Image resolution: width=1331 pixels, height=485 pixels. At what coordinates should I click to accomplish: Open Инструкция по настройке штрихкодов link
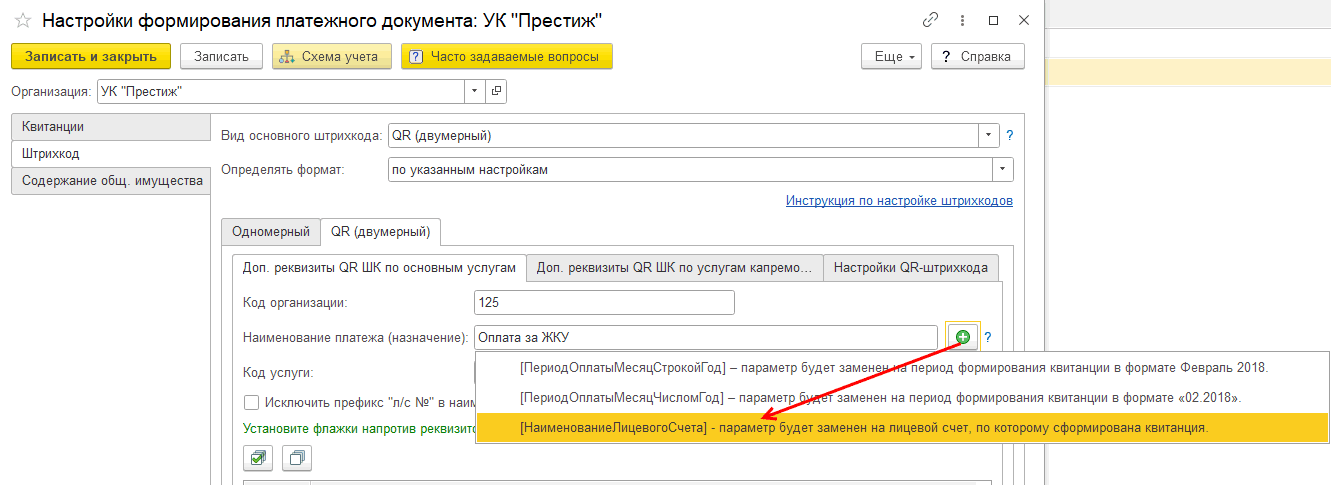pos(899,201)
